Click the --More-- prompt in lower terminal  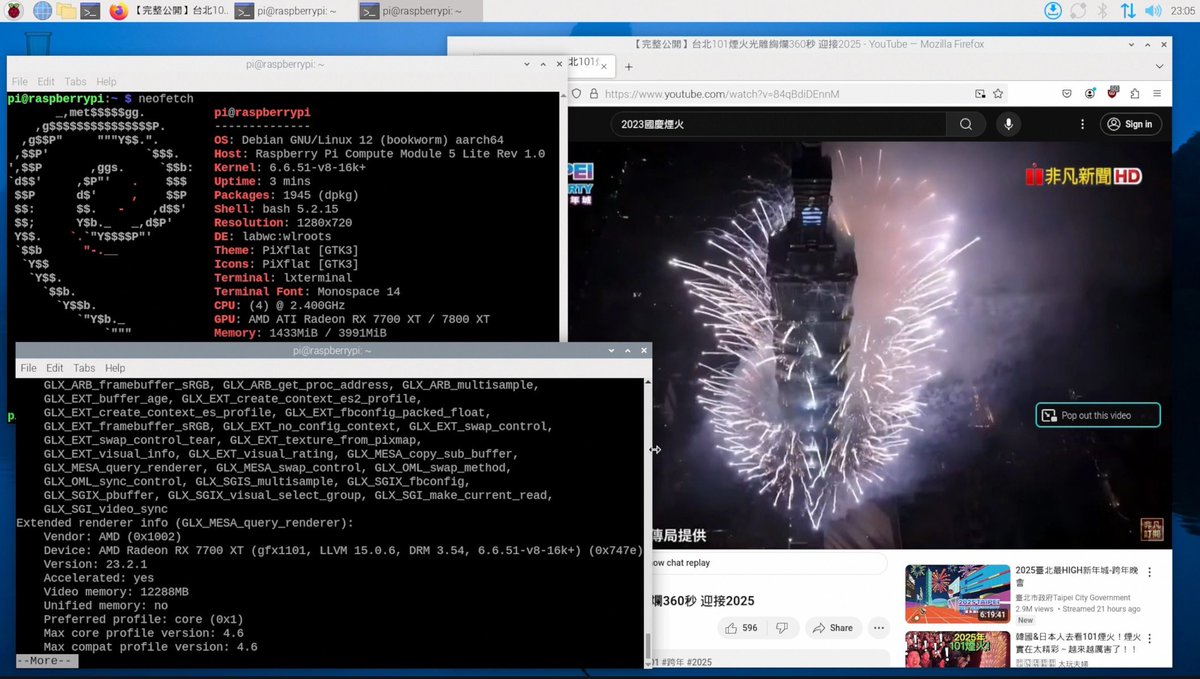[x=46, y=661]
